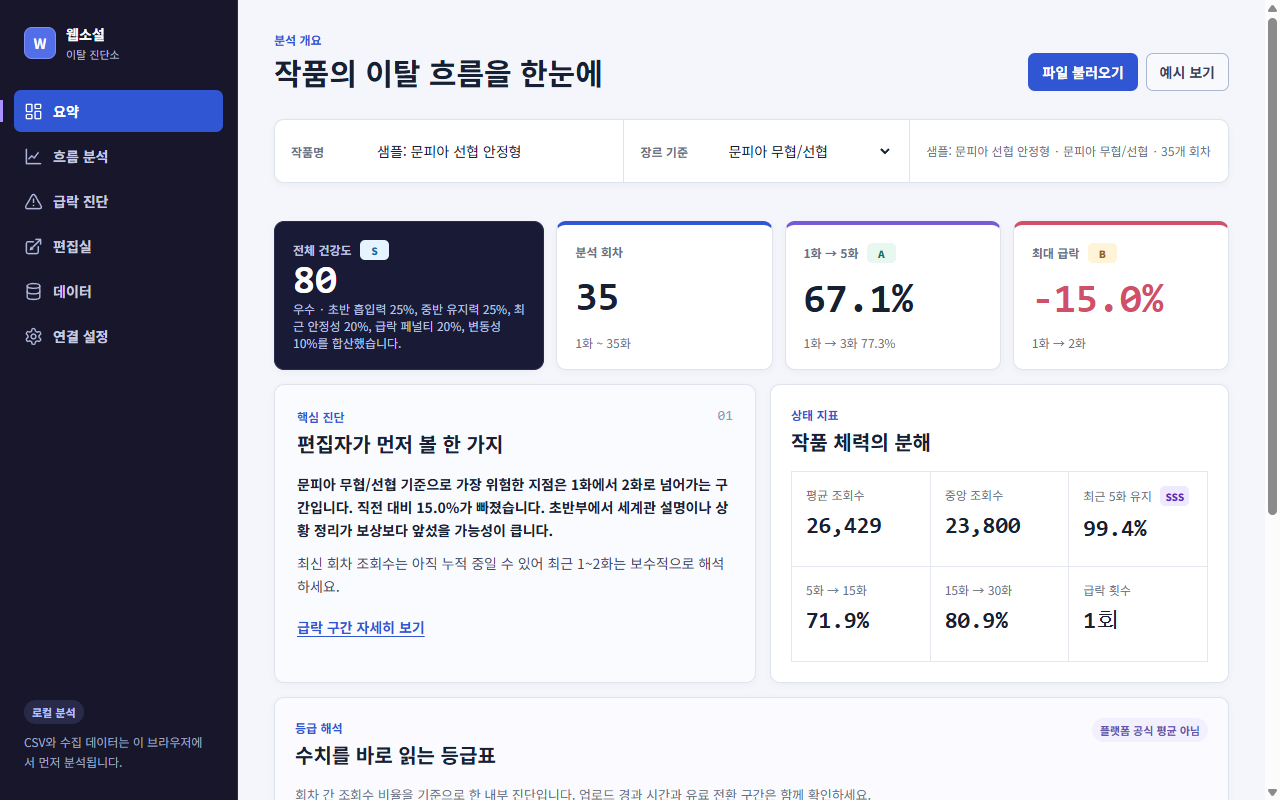Edit the 작품명 input field
Viewport: 1280px width, 800px height.
coord(494,151)
